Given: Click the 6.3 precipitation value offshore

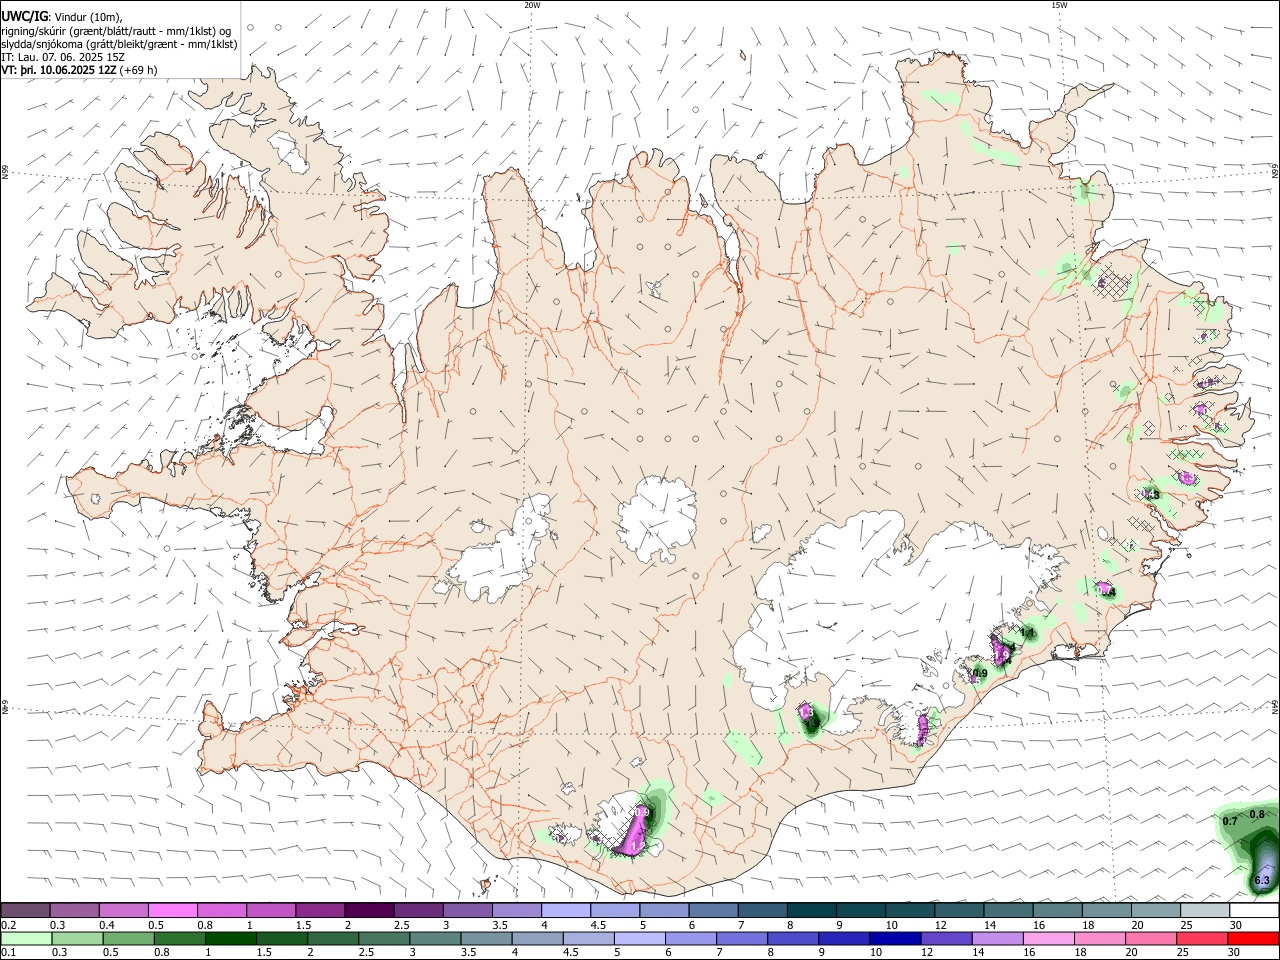Looking at the screenshot, I should click(x=1262, y=880).
